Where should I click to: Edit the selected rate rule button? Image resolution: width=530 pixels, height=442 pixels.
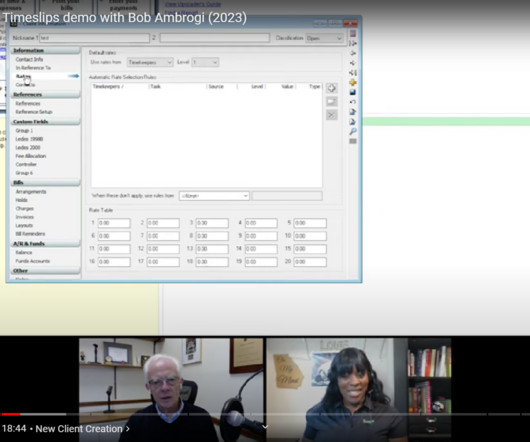point(332,101)
